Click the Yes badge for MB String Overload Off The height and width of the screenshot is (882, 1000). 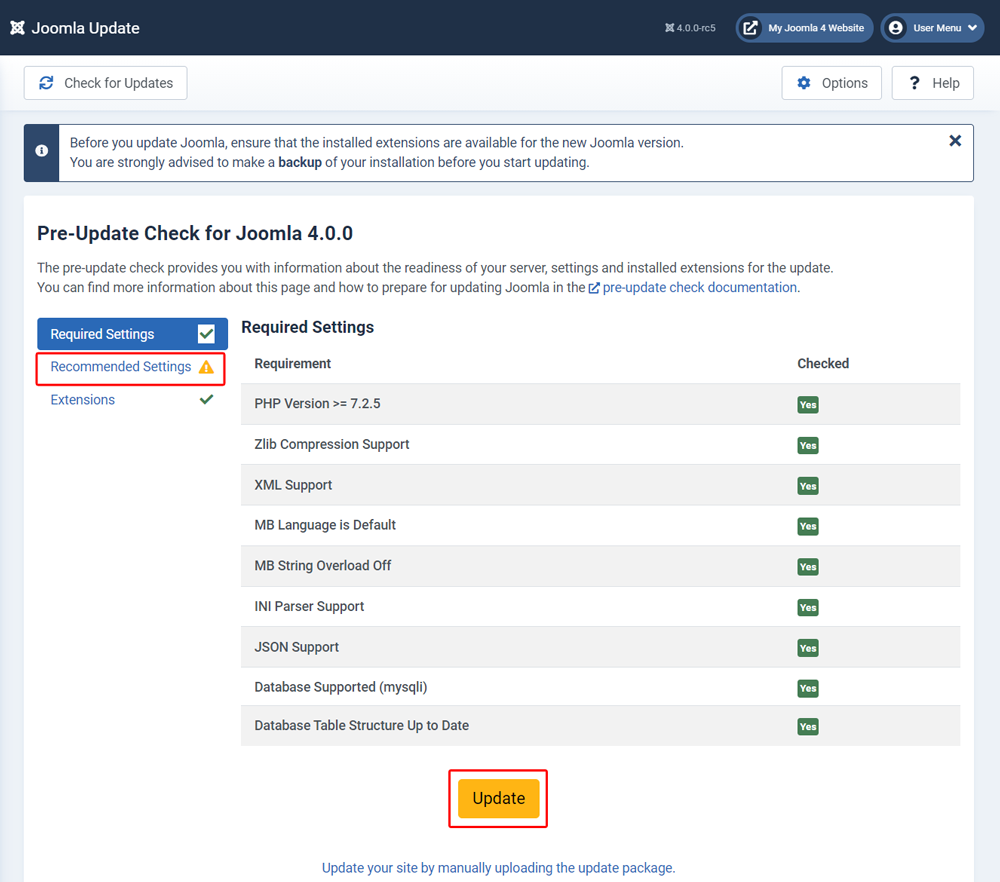808,567
